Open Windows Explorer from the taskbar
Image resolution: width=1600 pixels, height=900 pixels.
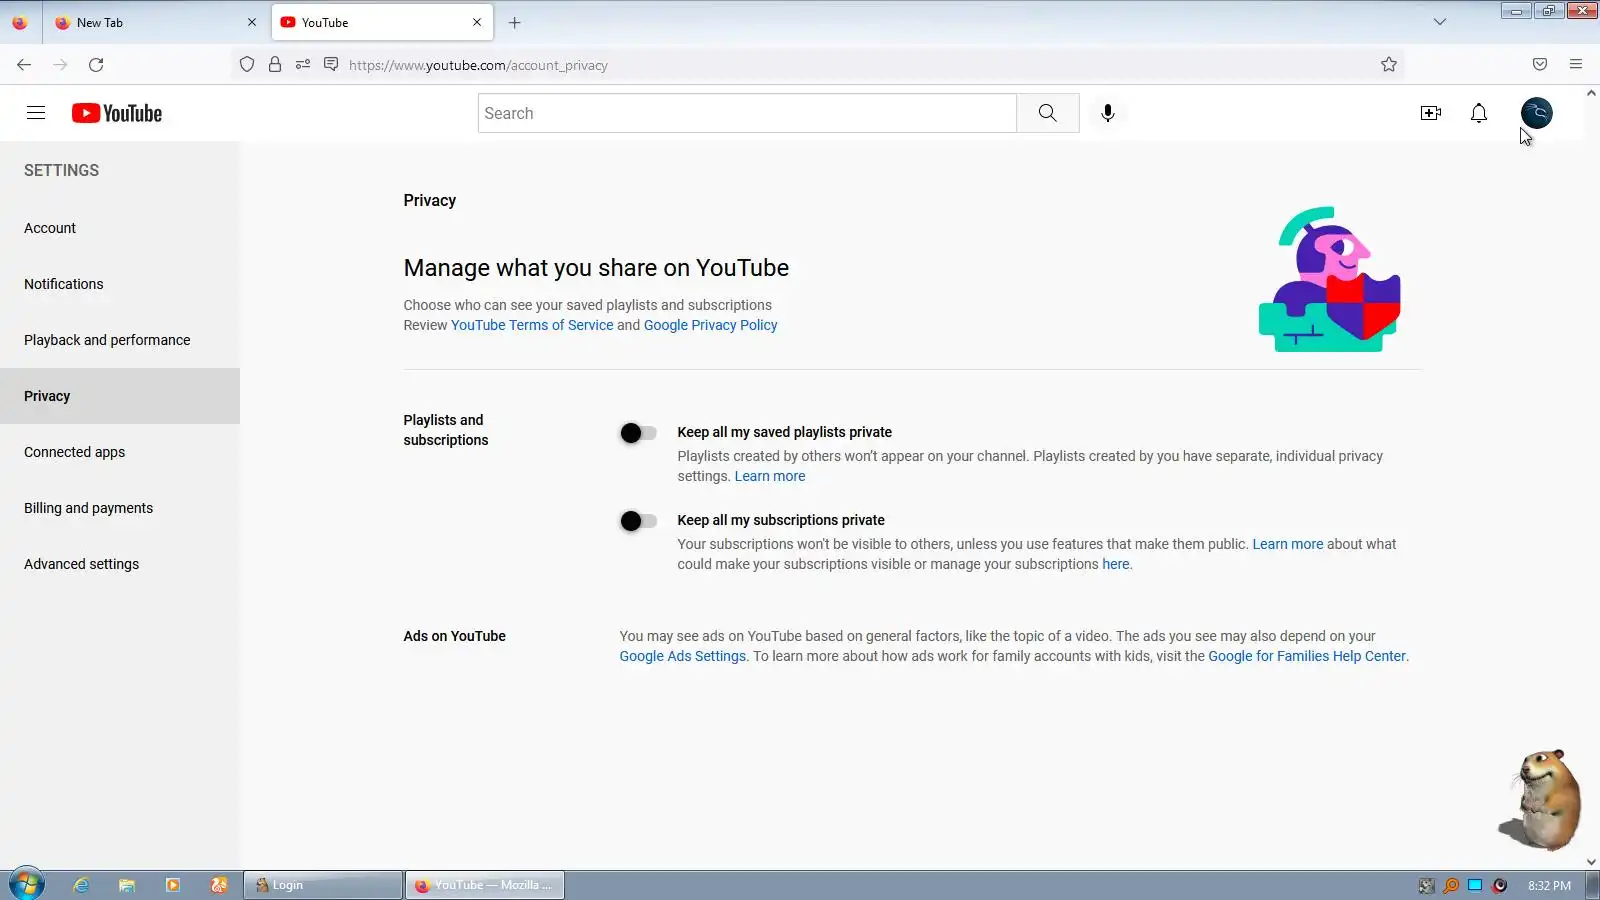127,885
